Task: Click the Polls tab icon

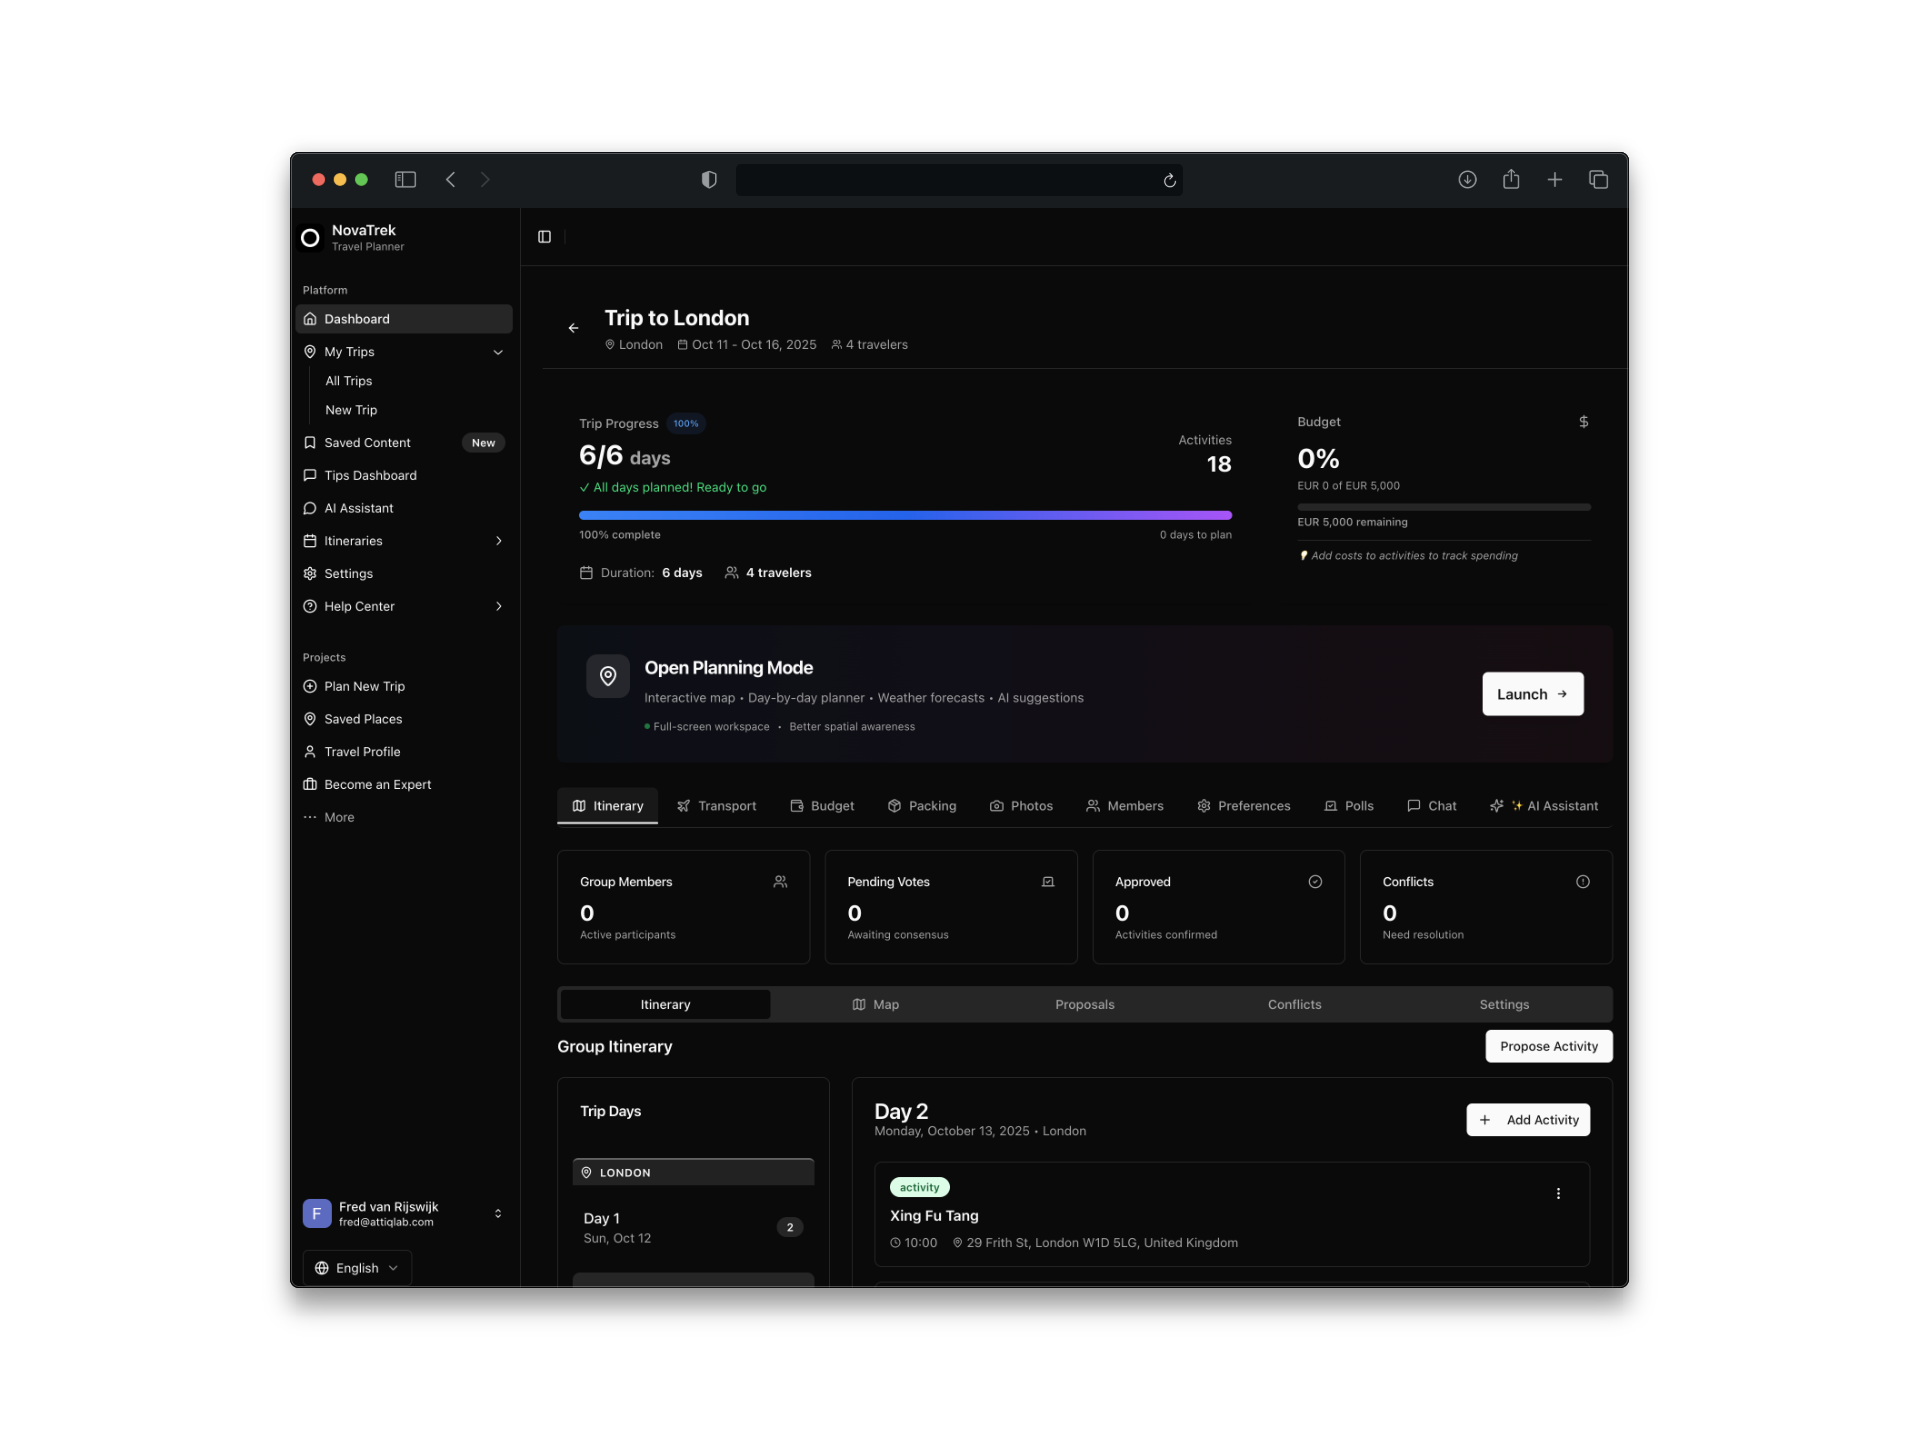Action: coord(1331,806)
